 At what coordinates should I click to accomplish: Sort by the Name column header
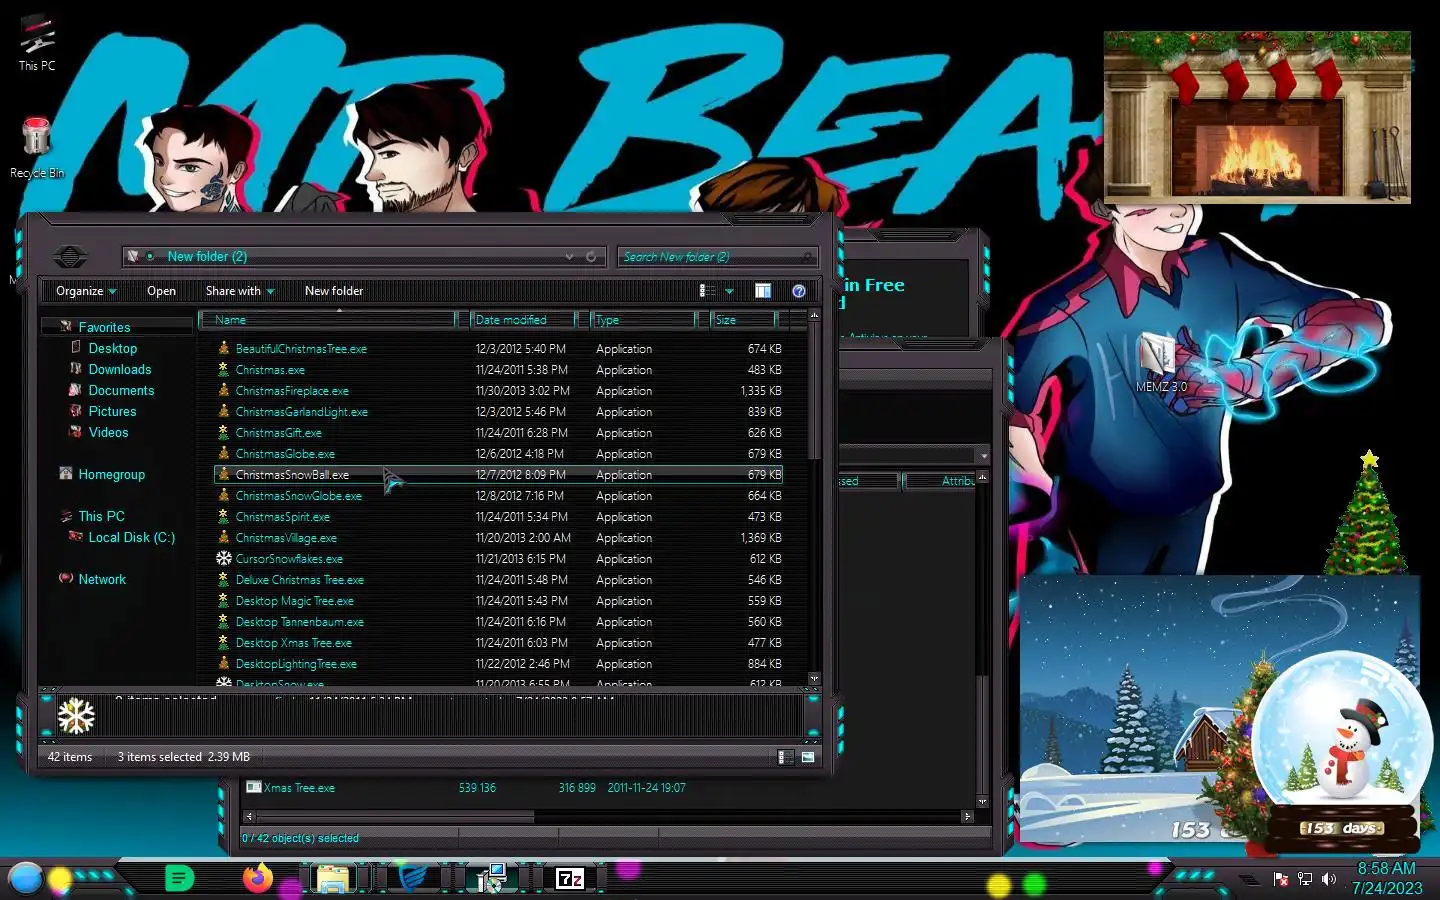pyautogui.click(x=327, y=320)
